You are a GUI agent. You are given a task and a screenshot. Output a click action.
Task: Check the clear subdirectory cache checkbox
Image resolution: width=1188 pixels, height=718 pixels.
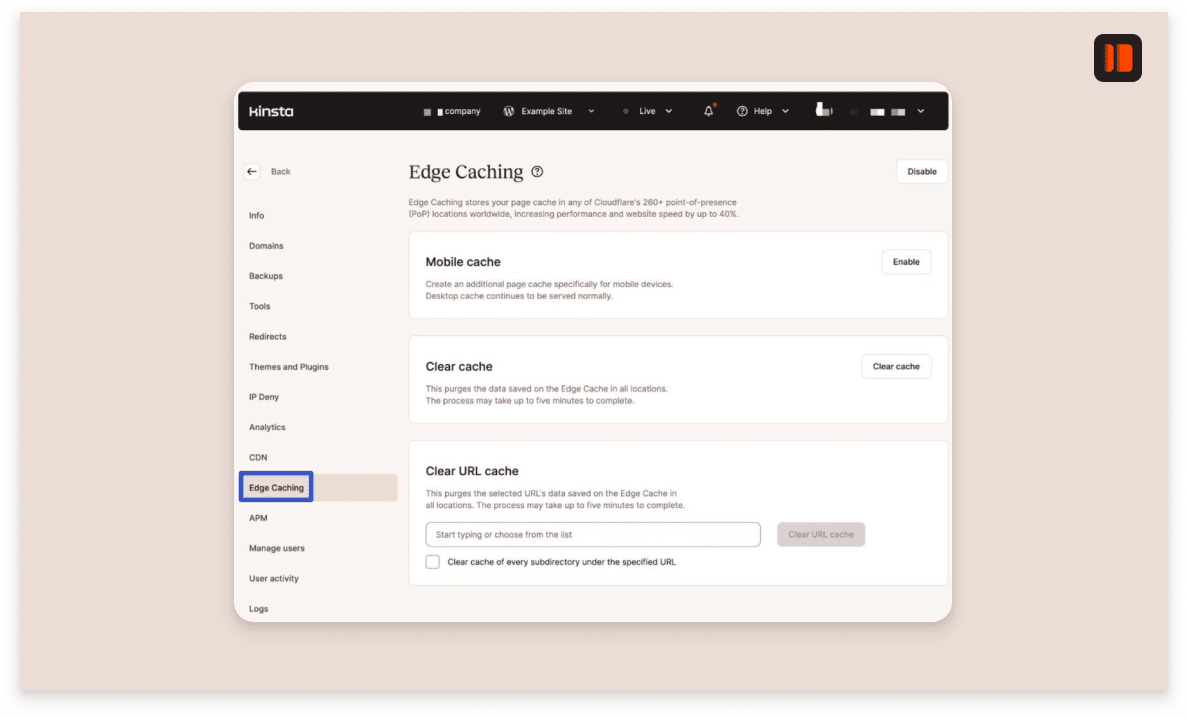point(432,562)
